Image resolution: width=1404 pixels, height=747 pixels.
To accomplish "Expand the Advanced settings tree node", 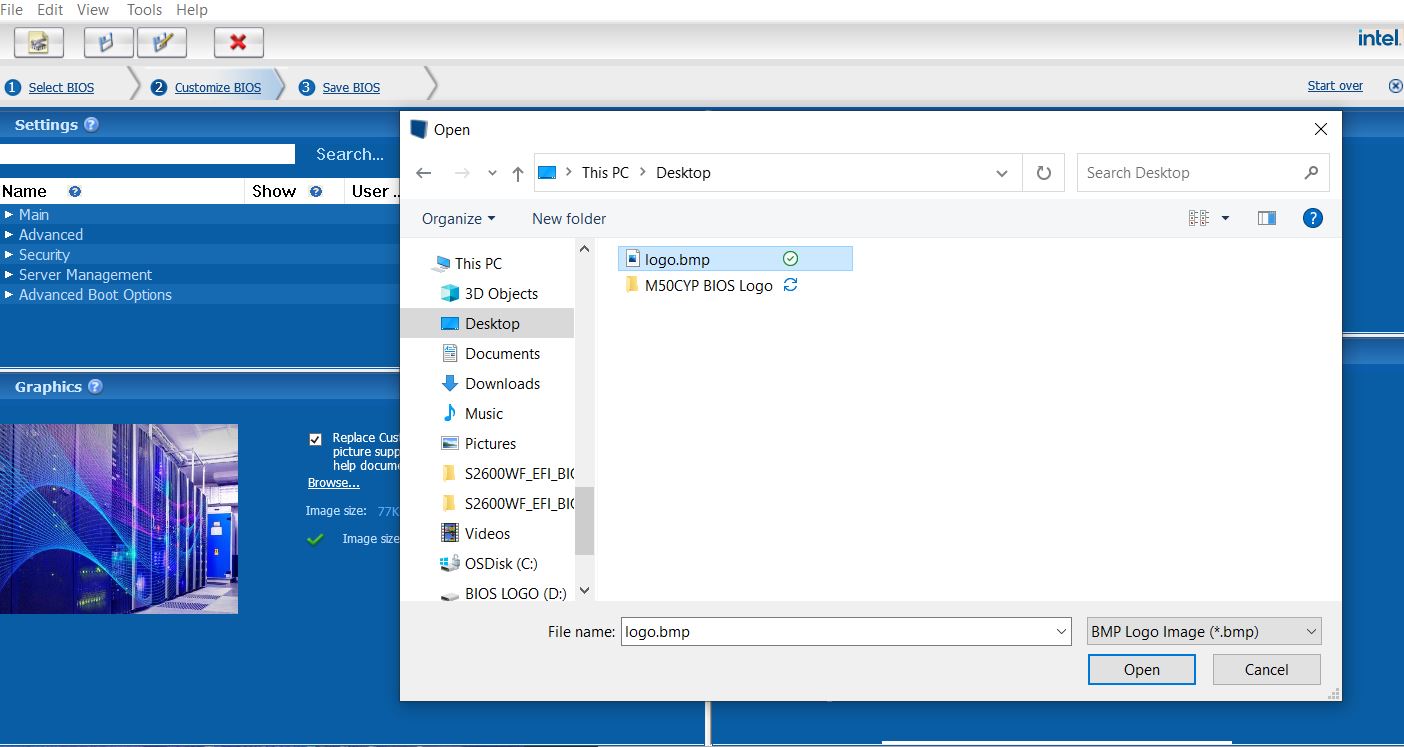I will (x=50, y=235).
